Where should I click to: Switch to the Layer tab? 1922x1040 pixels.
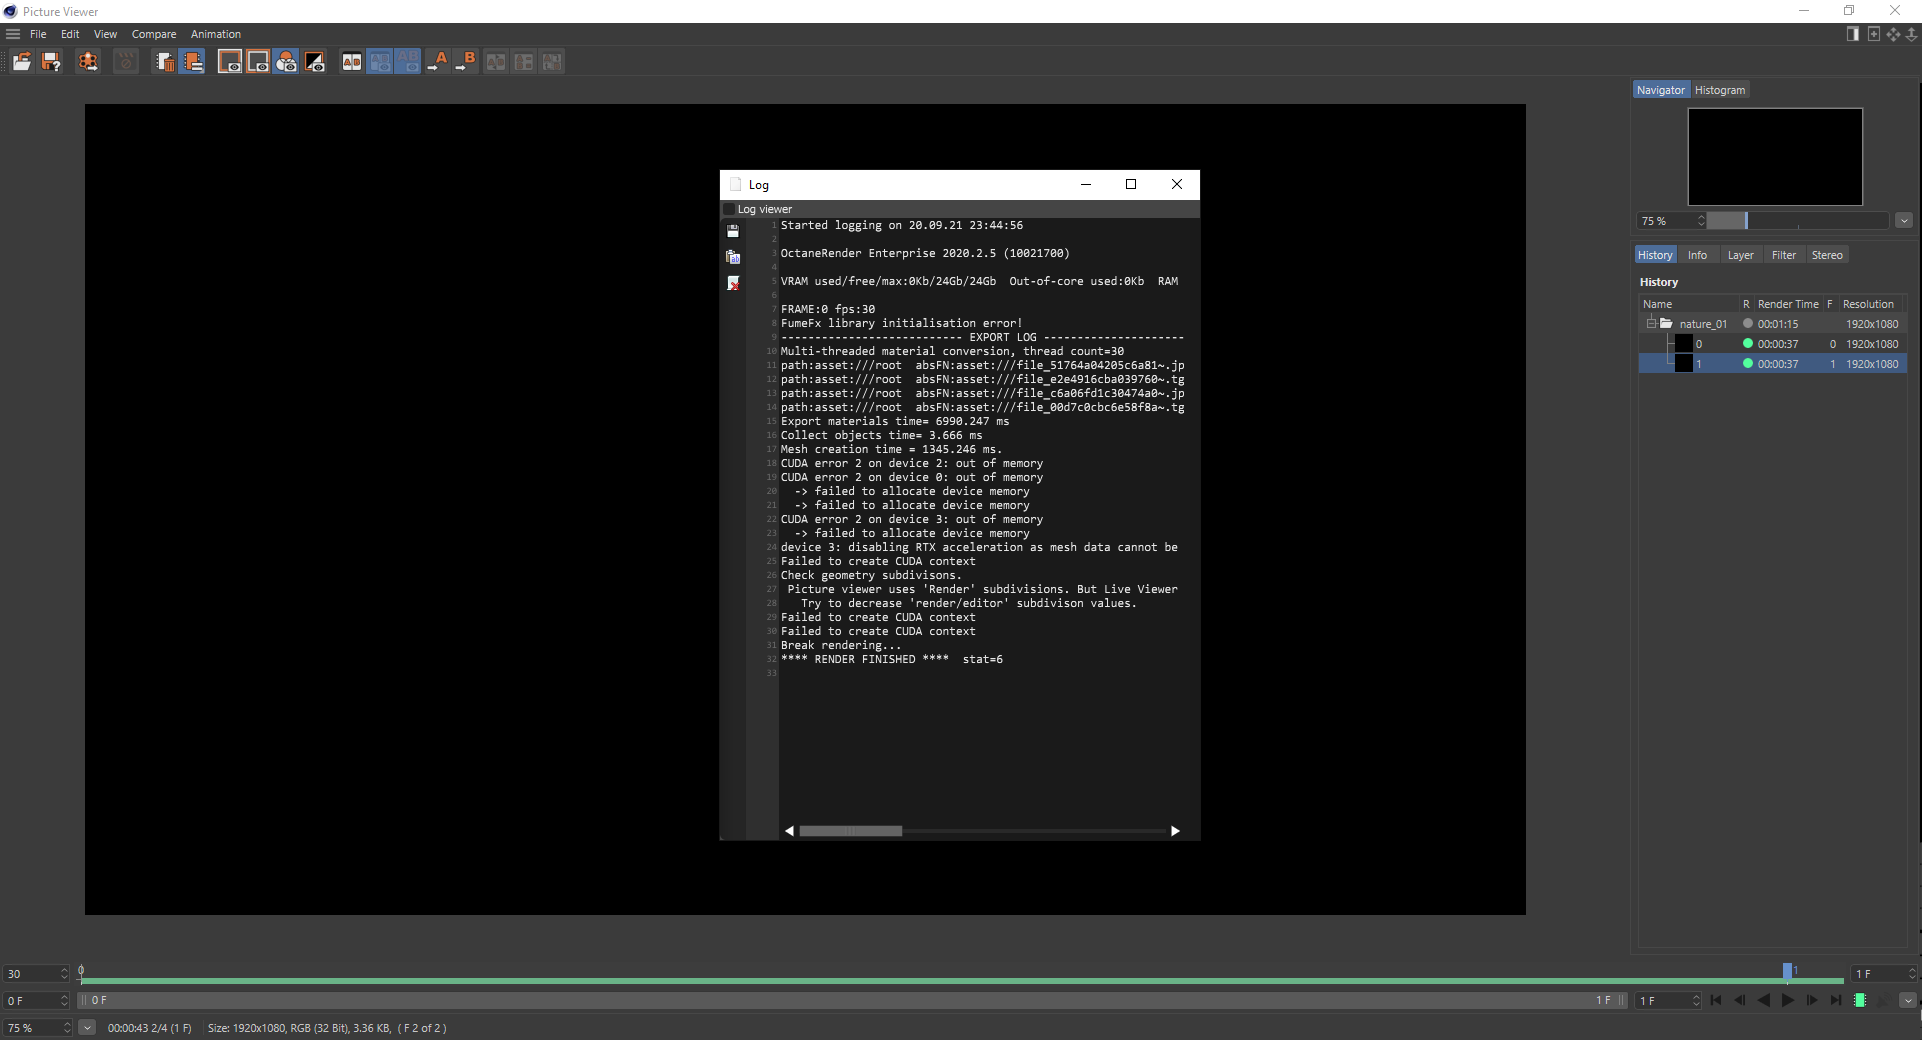pyautogui.click(x=1740, y=255)
